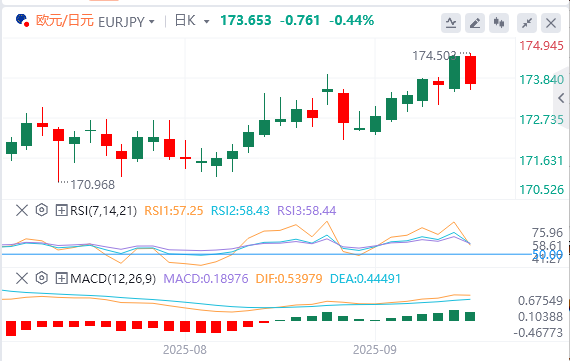Open the 日K timeframe dropdown
Screen dimensions: 570x361
click(192, 21)
